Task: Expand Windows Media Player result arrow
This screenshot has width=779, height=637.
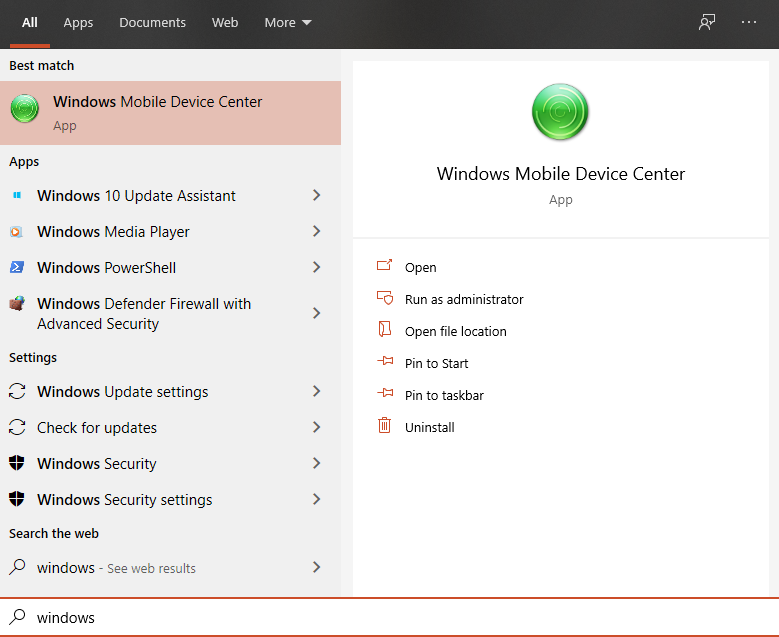Action: [x=316, y=232]
